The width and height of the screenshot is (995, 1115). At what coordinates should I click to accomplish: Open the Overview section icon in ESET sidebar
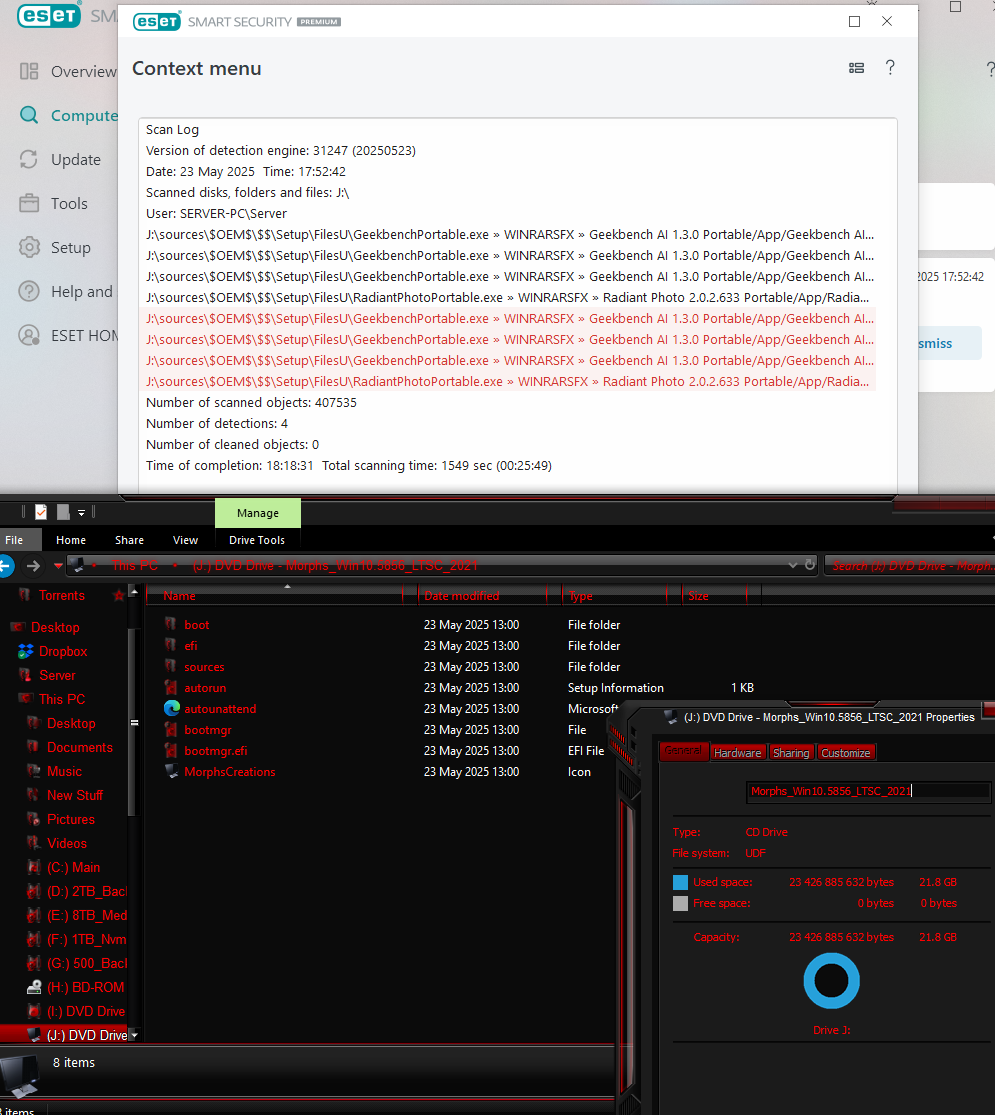(x=29, y=71)
